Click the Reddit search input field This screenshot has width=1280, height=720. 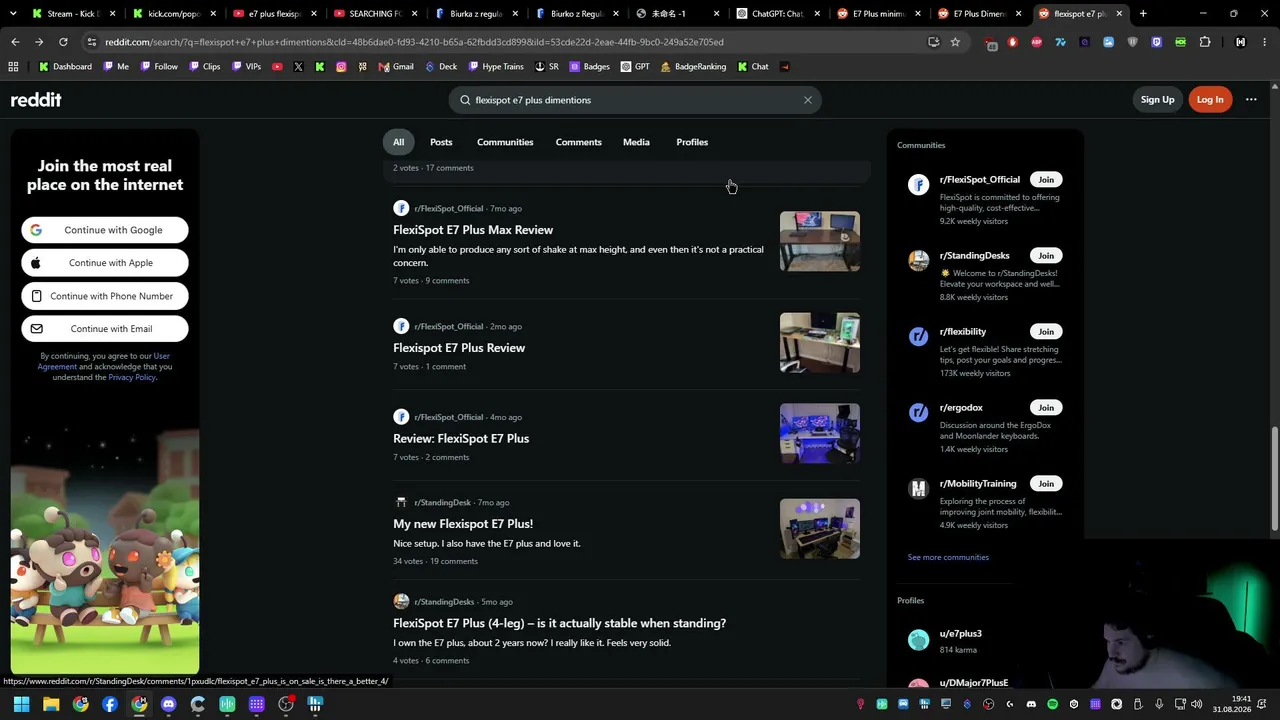pyautogui.click(x=634, y=100)
